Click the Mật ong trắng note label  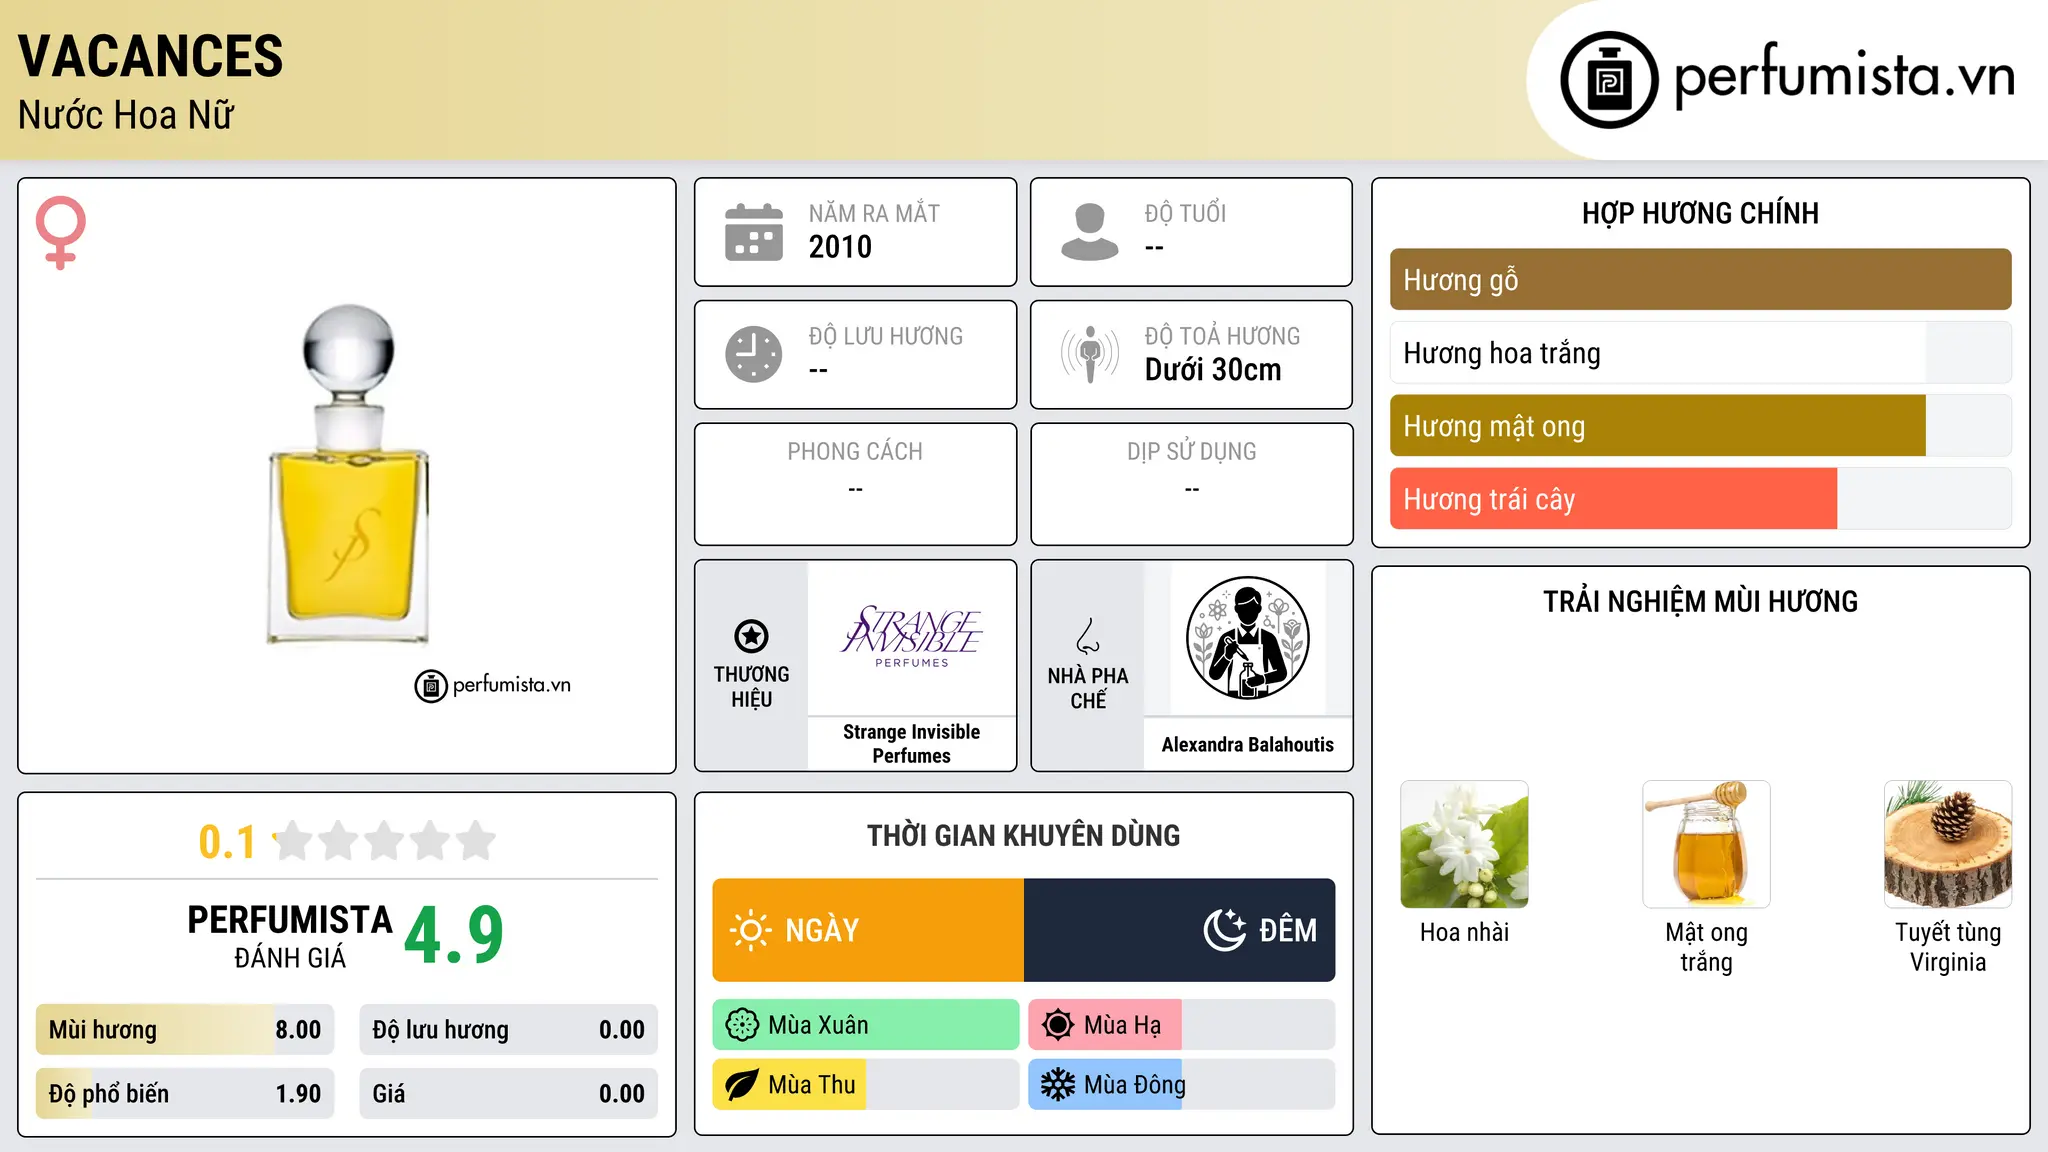[1706, 947]
